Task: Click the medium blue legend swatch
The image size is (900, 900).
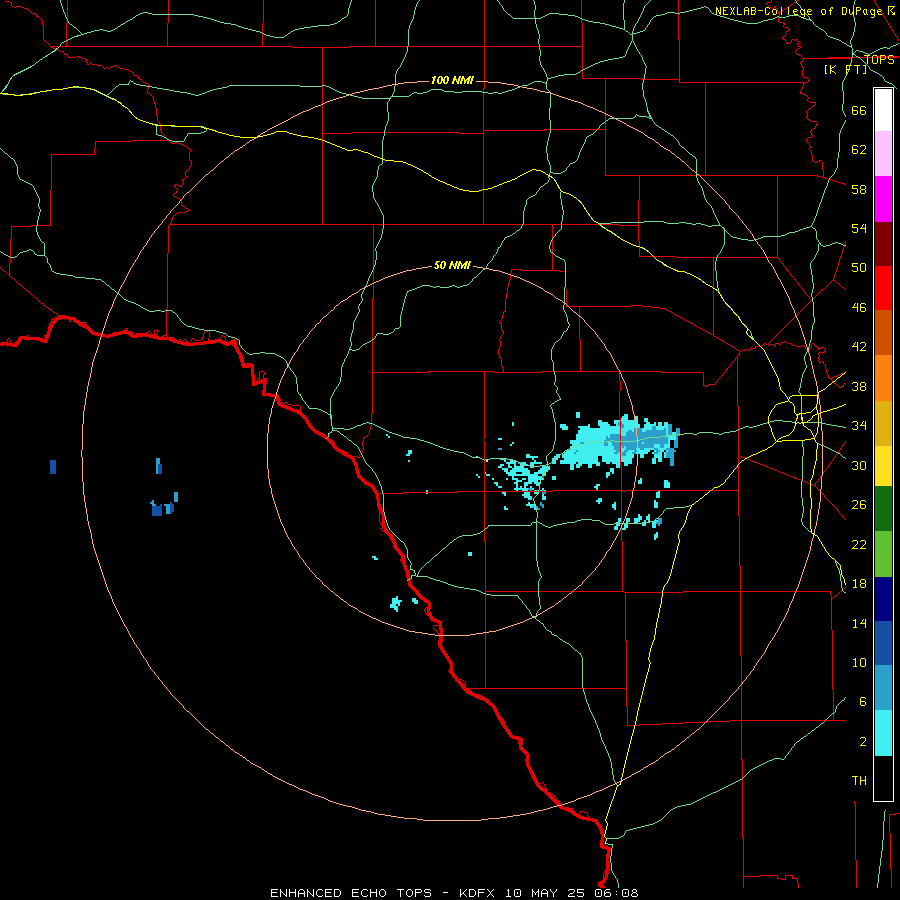Action: [x=883, y=643]
